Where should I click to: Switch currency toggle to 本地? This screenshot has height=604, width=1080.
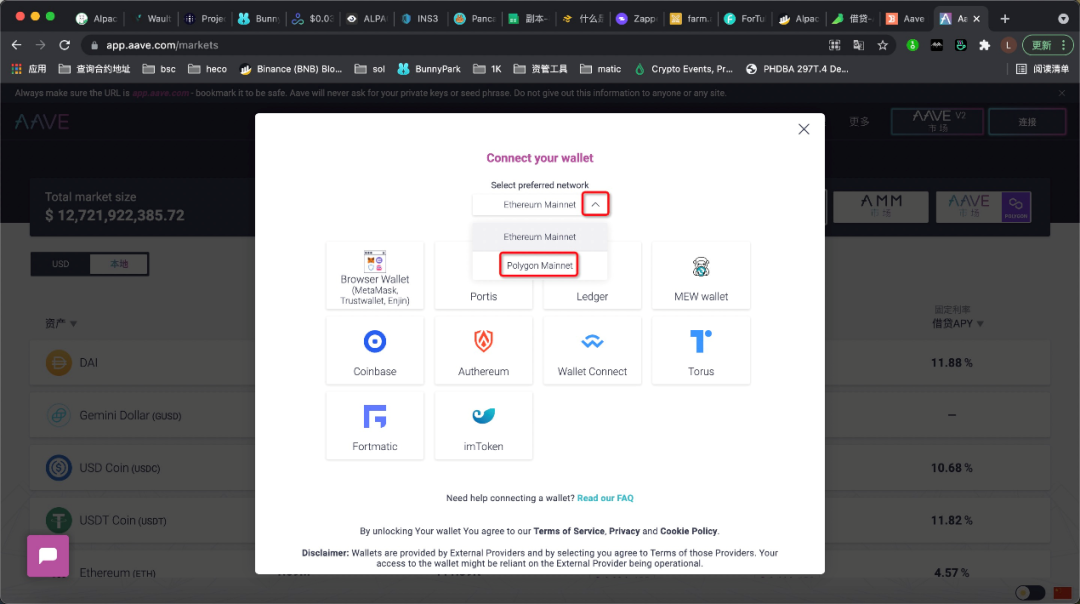(119, 265)
